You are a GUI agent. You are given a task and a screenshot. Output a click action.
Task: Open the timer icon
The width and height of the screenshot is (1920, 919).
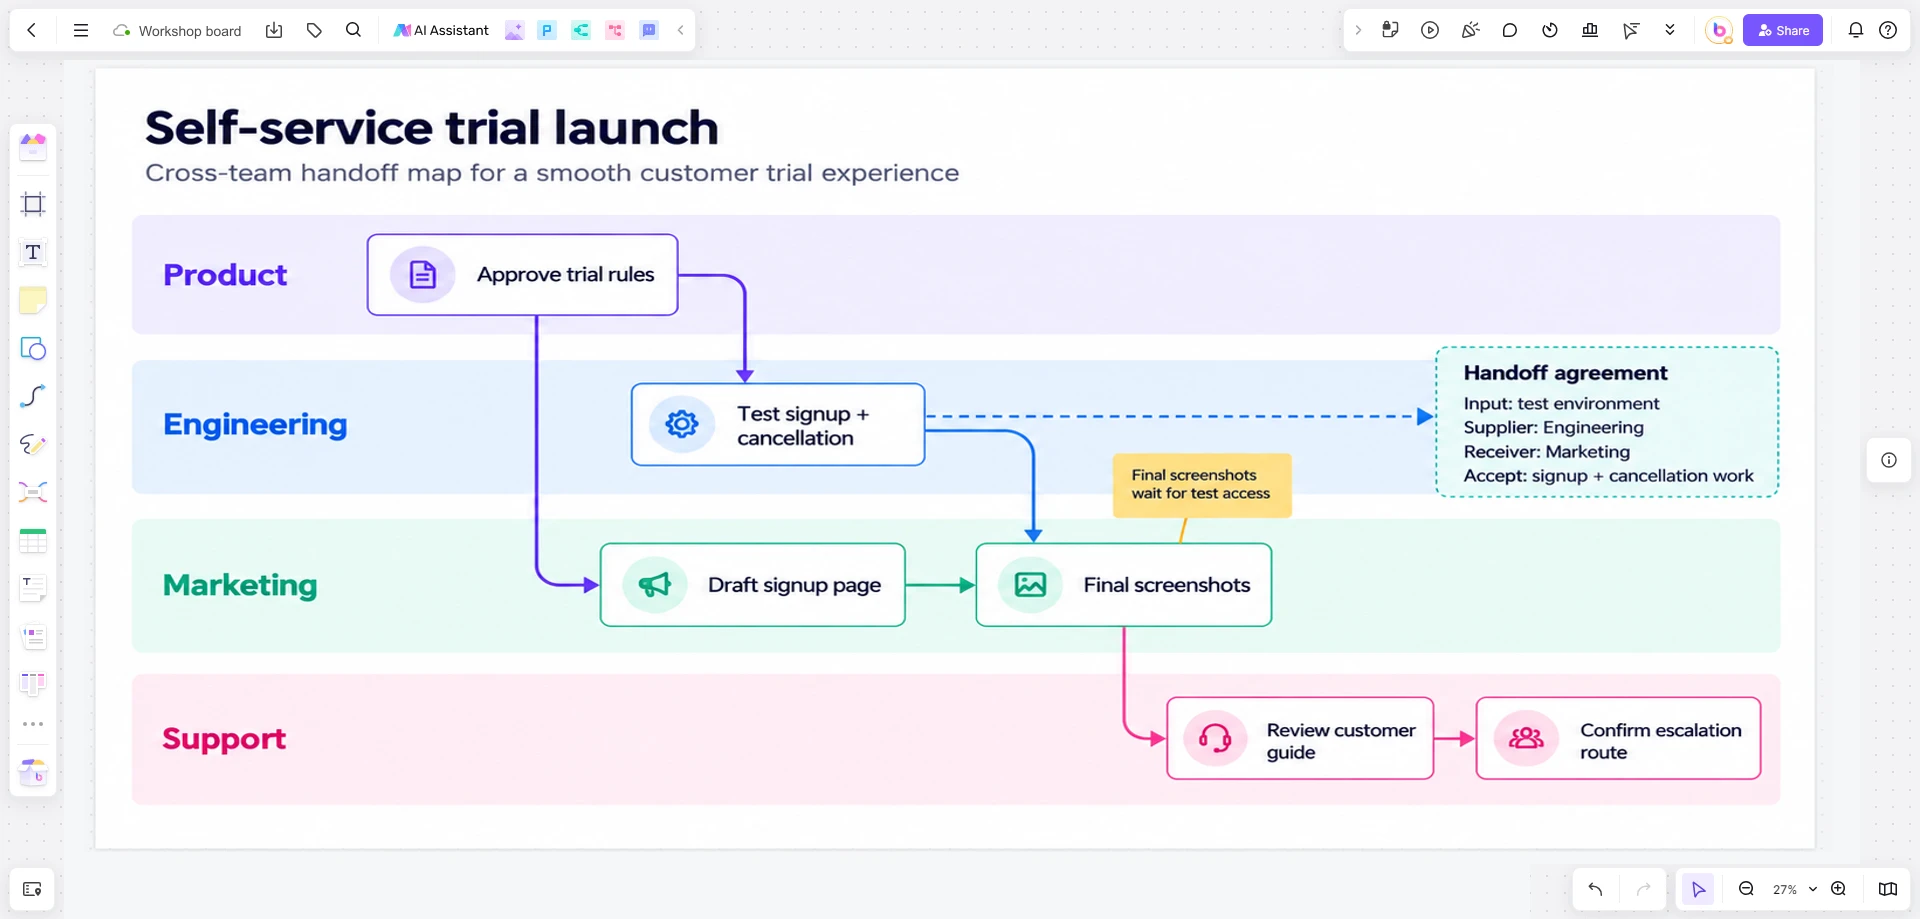click(1550, 30)
